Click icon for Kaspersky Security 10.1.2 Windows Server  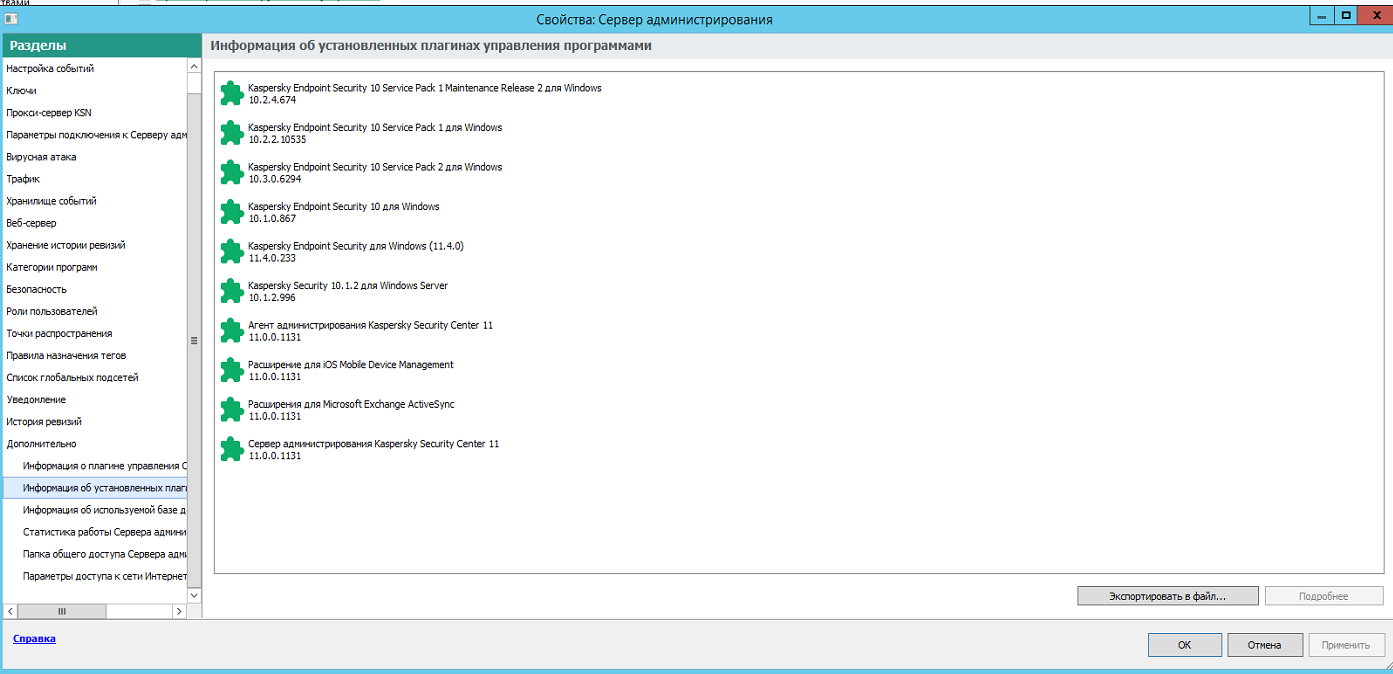(x=232, y=291)
